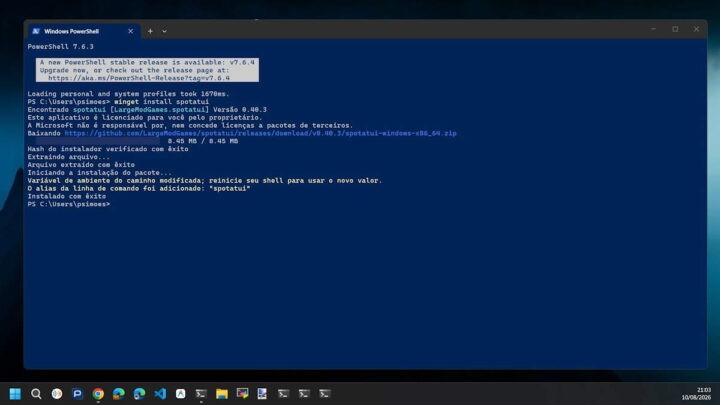
Task: Open File Explorer folder icon
Action: coord(222,394)
